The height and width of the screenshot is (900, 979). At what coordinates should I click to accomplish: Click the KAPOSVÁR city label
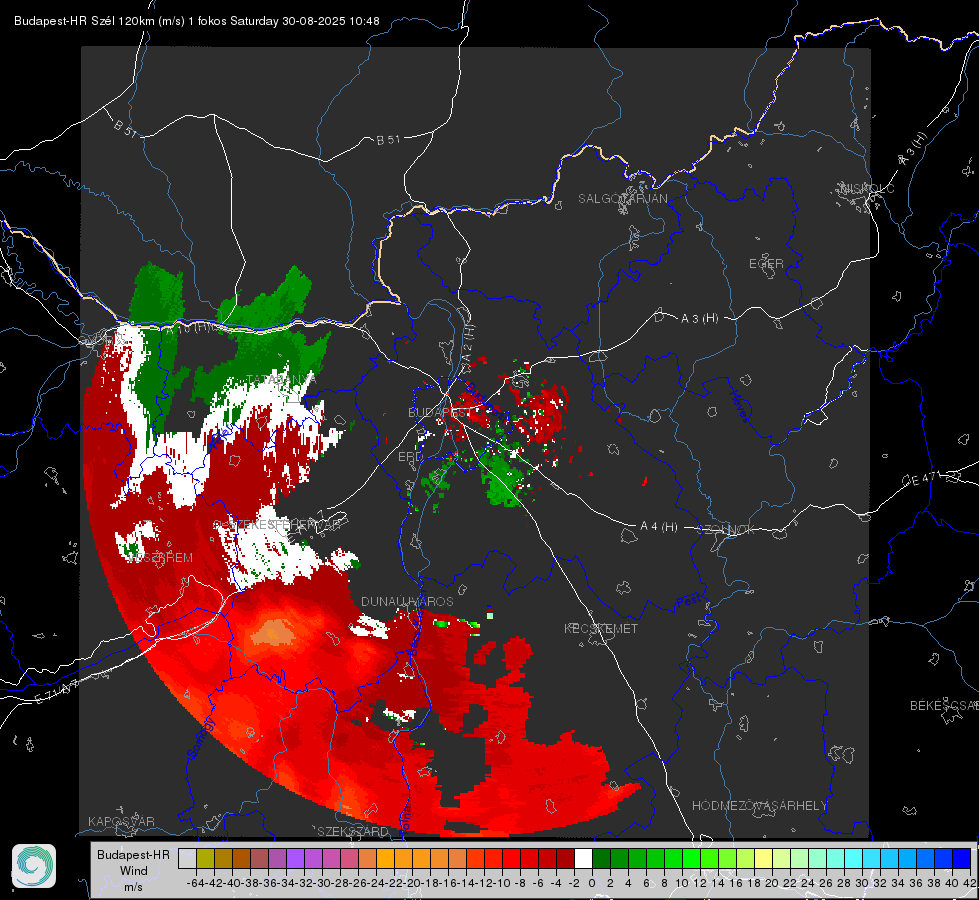[121, 821]
